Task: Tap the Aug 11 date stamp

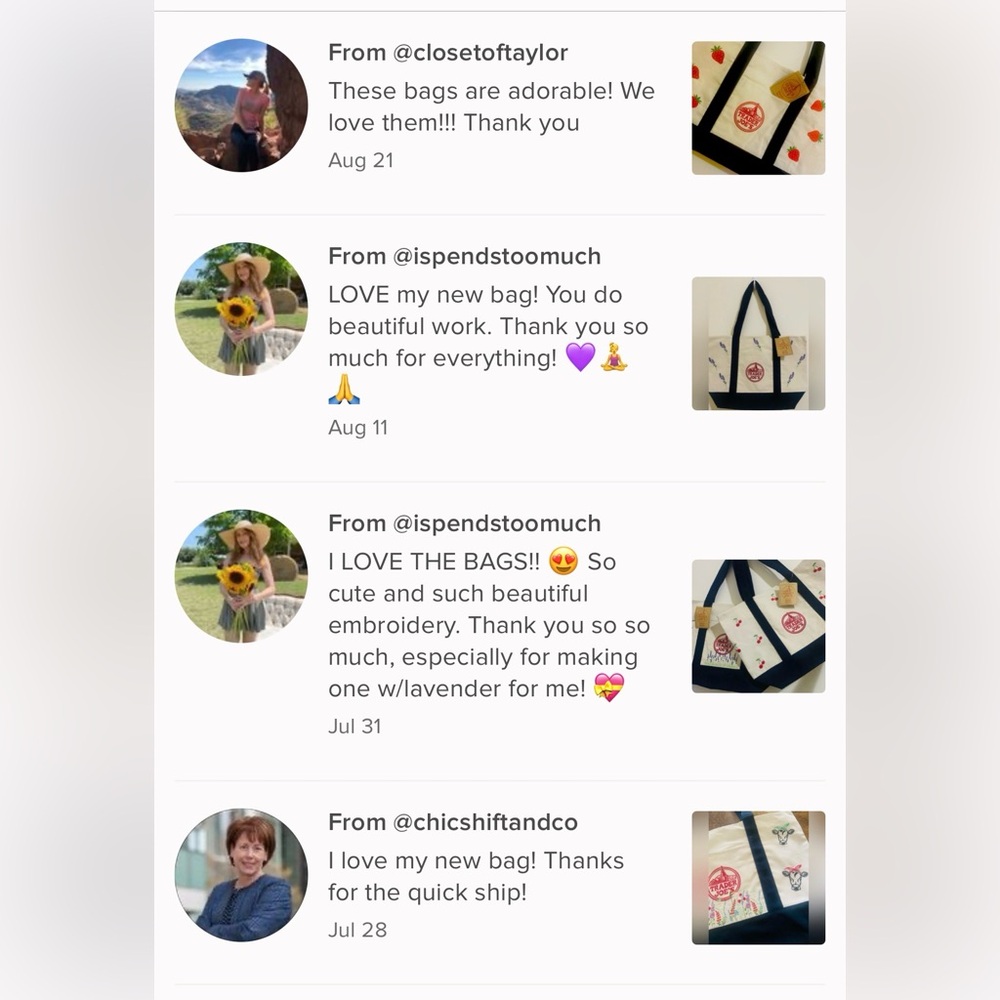Action: tap(358, 428)
